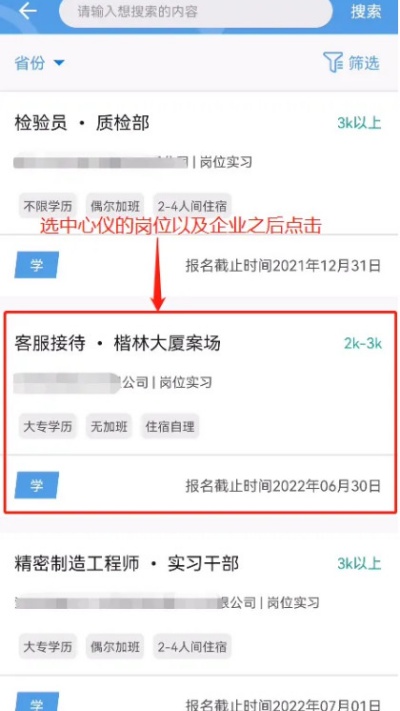The height and width of the screenshot is (711, 400).
Task: Click the filter funnel icon
Action: point(333,63)
